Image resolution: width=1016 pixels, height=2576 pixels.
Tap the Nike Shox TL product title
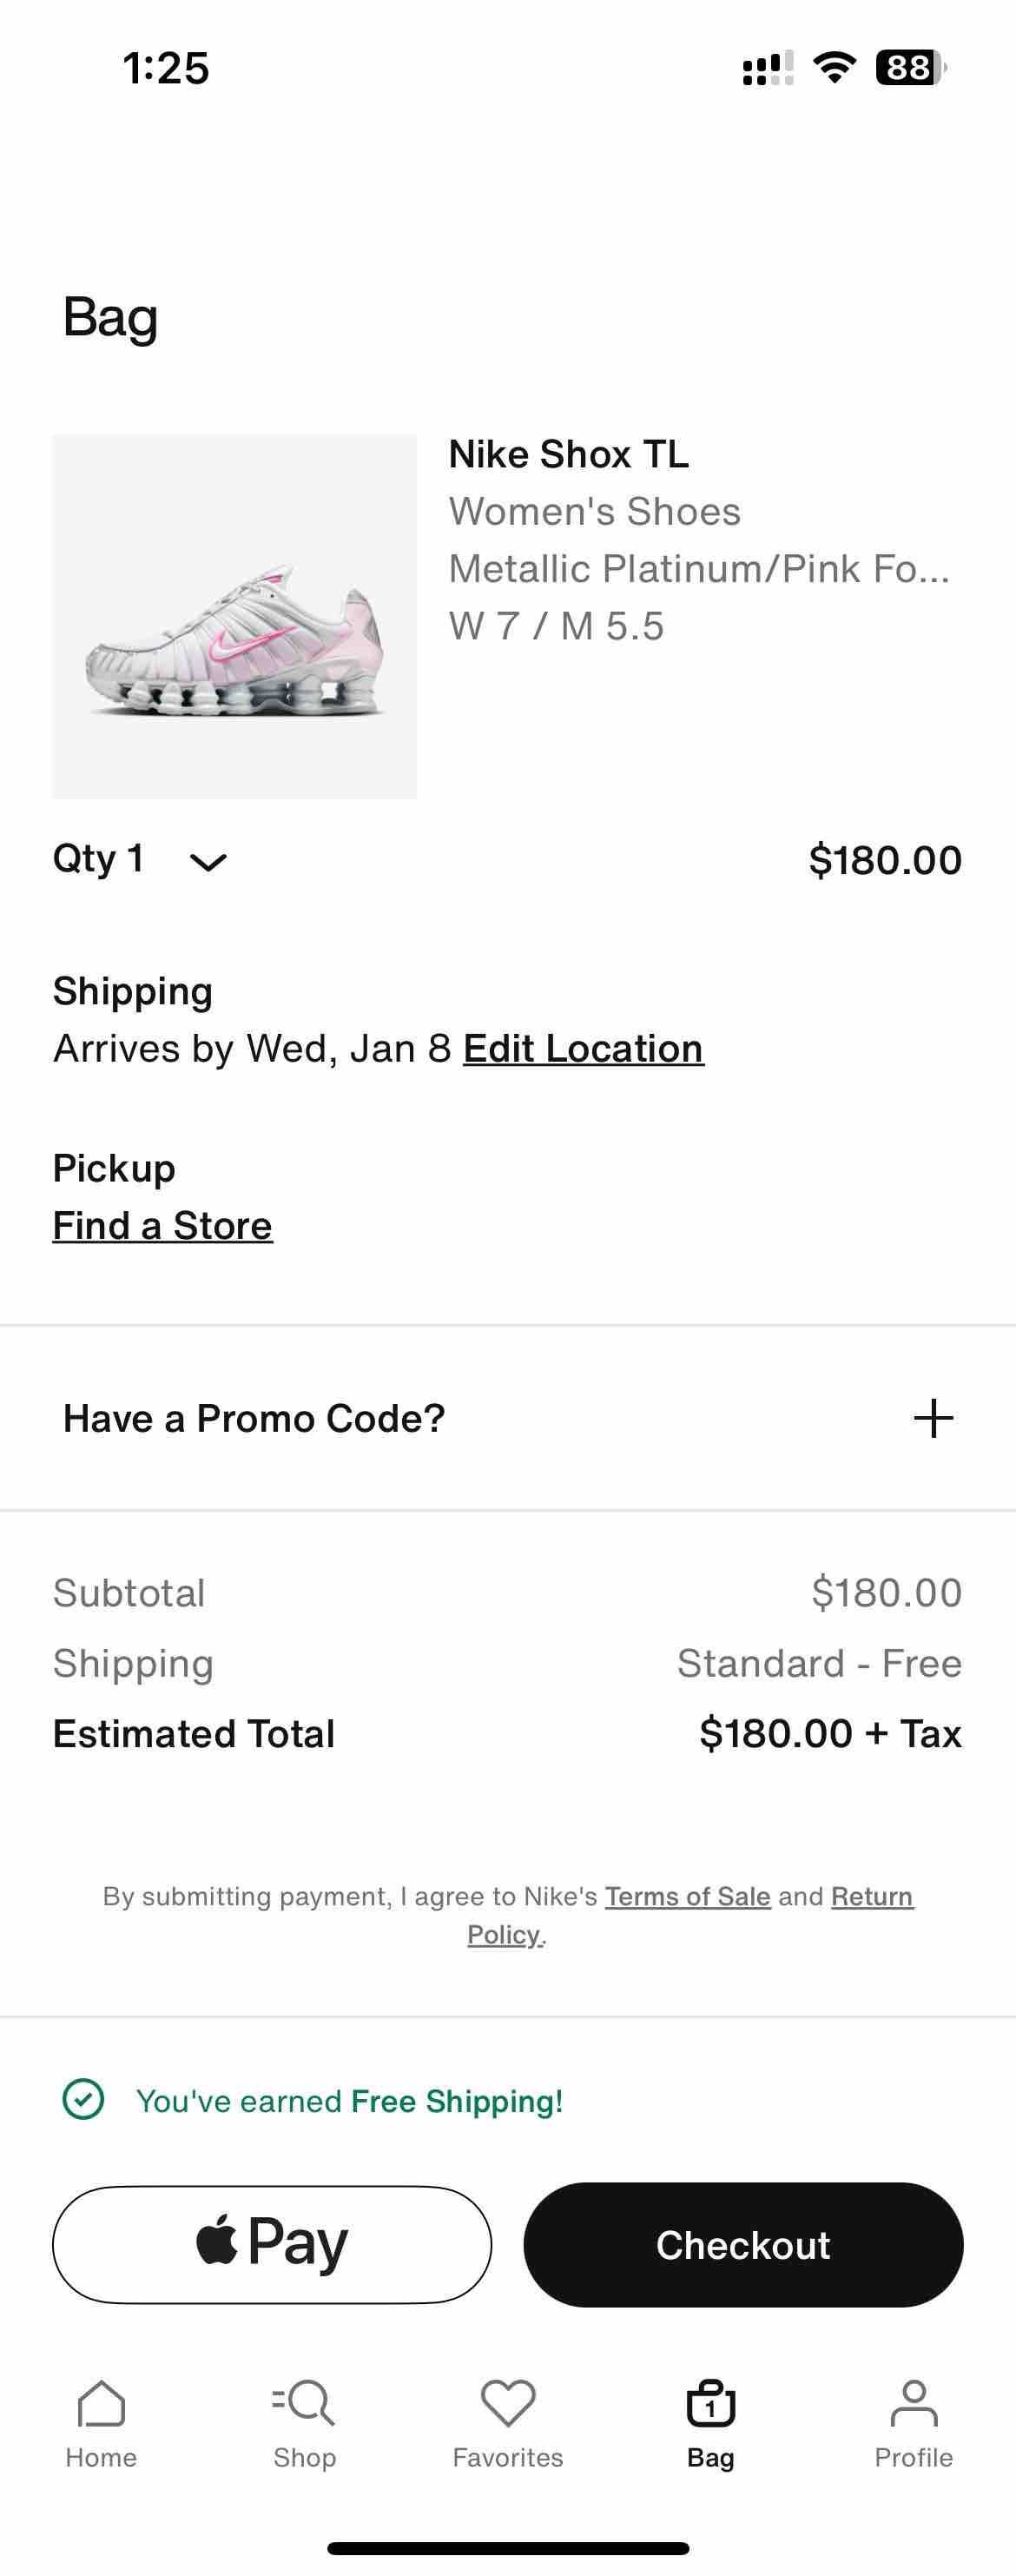[x=568, y=455]
